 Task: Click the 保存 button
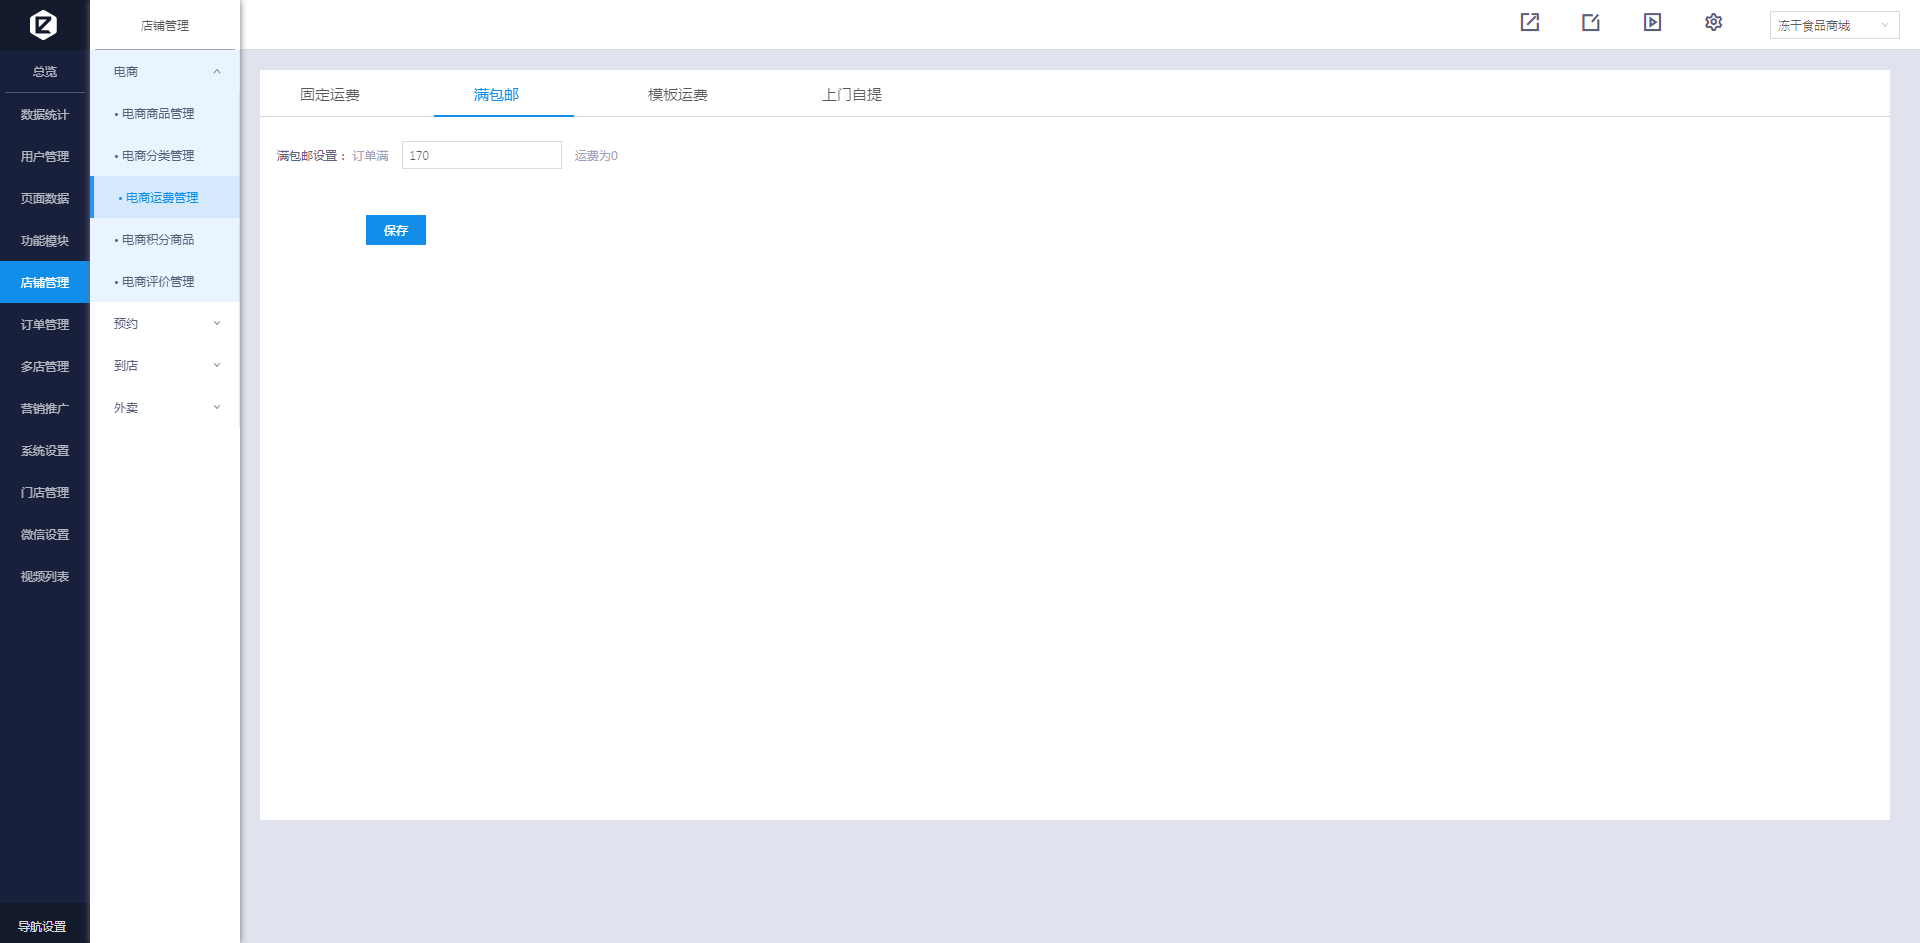pos(395,230)
